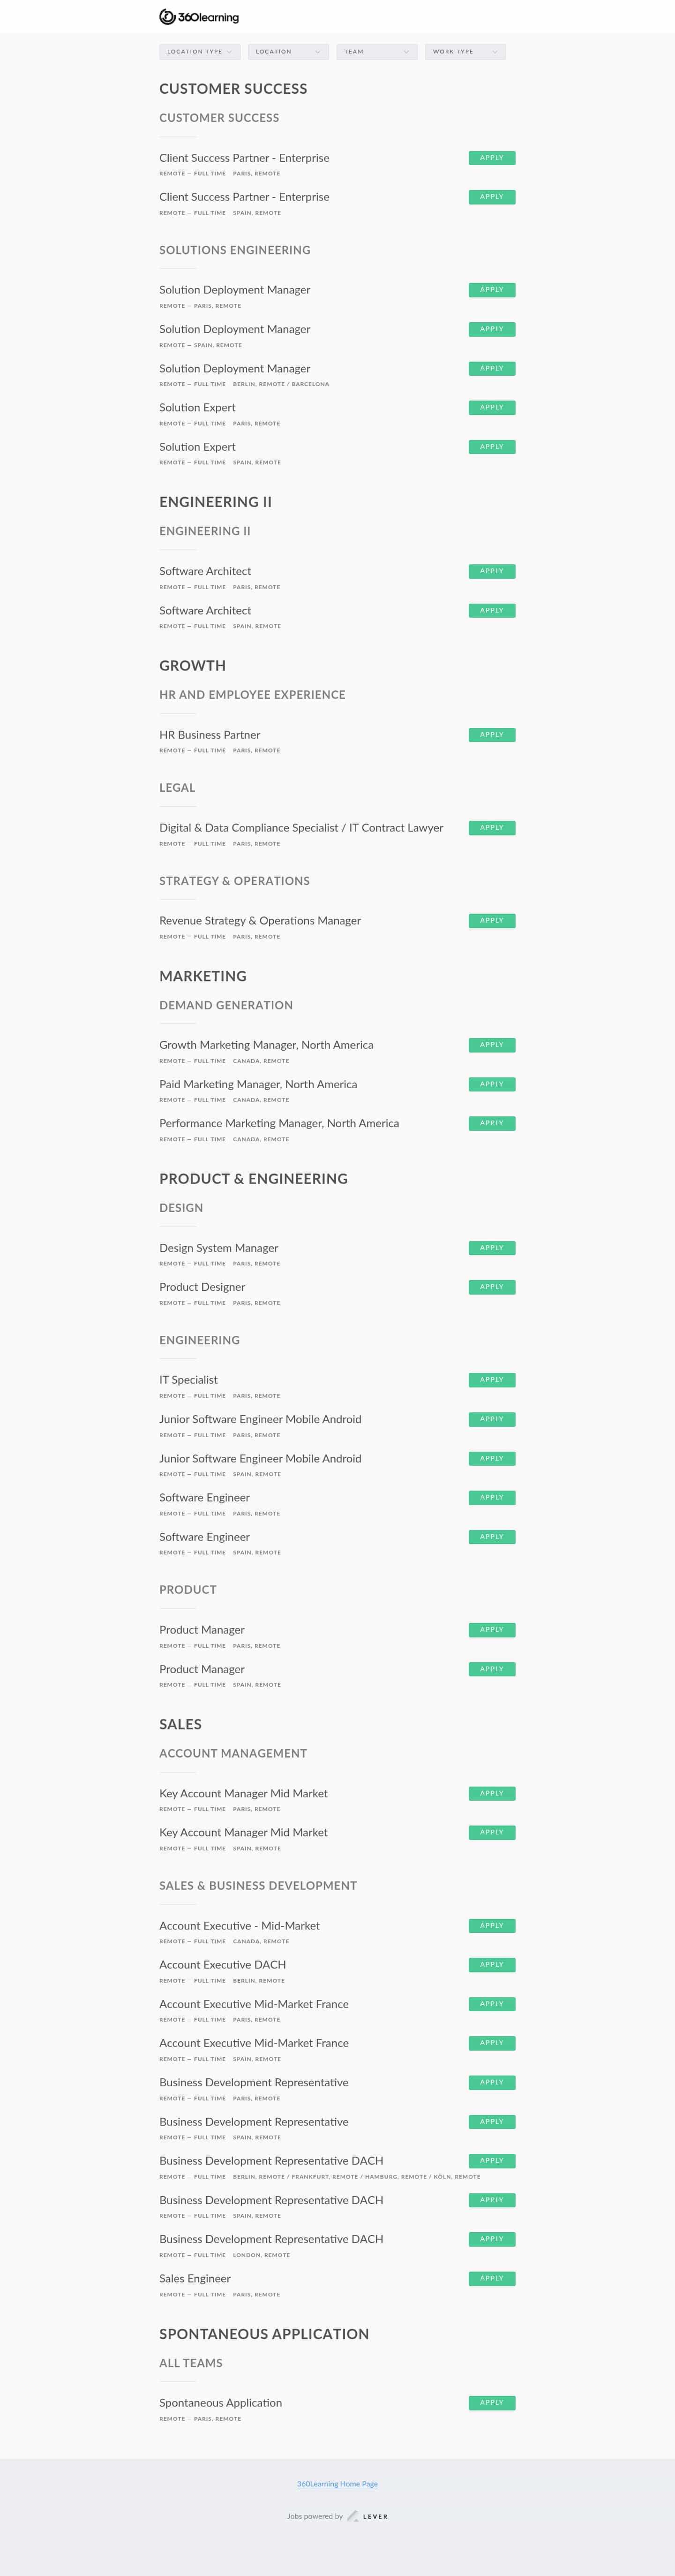The image size is (675, 2576).
Task: Open the Product Designer job listing
Action: coord(202,1287)
